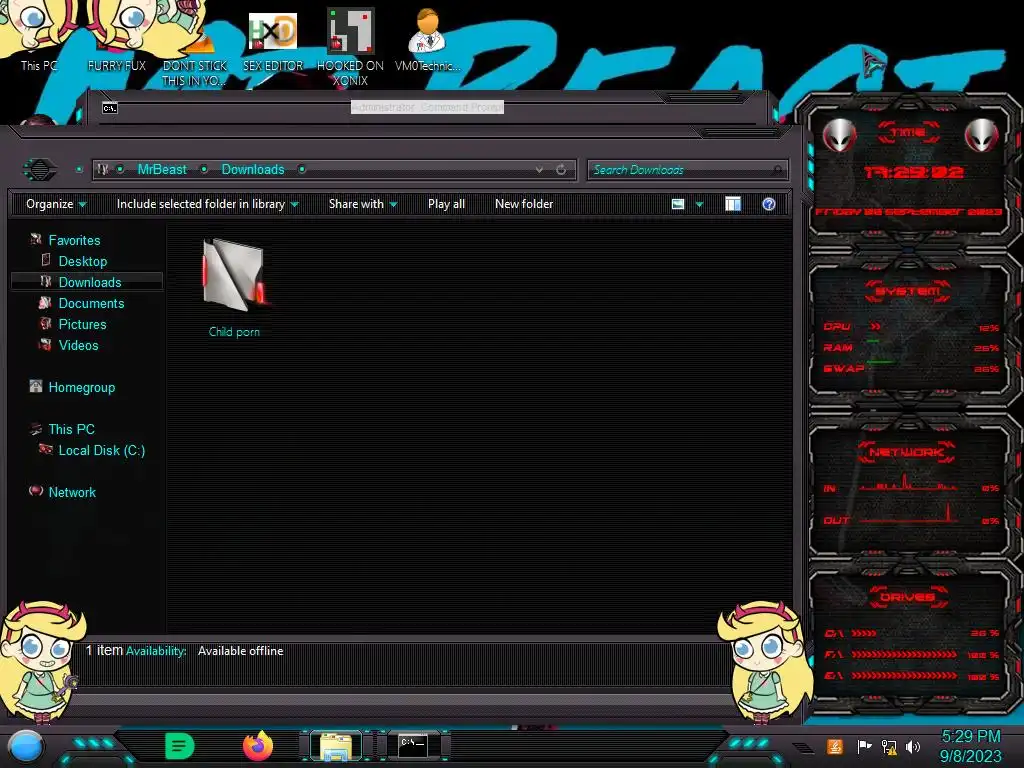
Task: Show the preview pane using the pane icon
Action: click(733, 204)
